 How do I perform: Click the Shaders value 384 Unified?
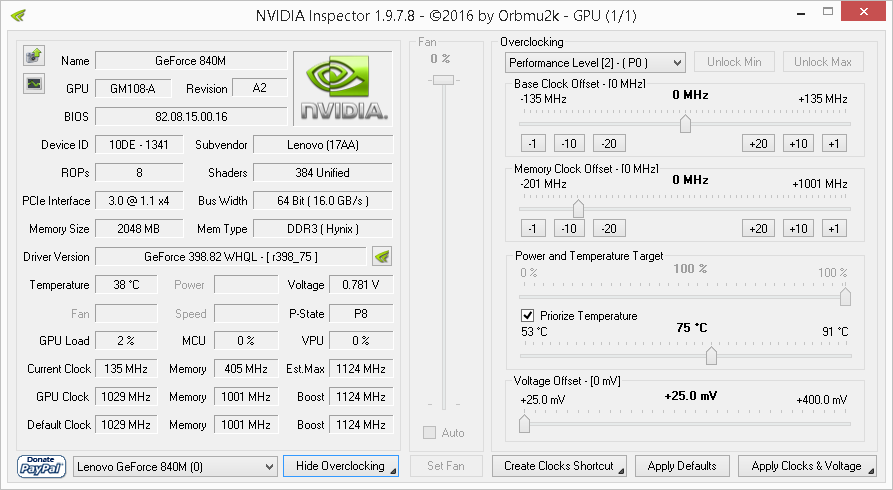point(323,173)
